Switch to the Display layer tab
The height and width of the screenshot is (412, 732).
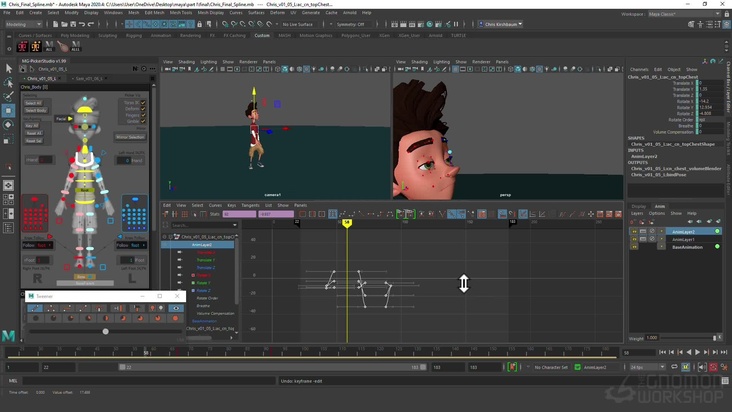click(x=638, y=206)
